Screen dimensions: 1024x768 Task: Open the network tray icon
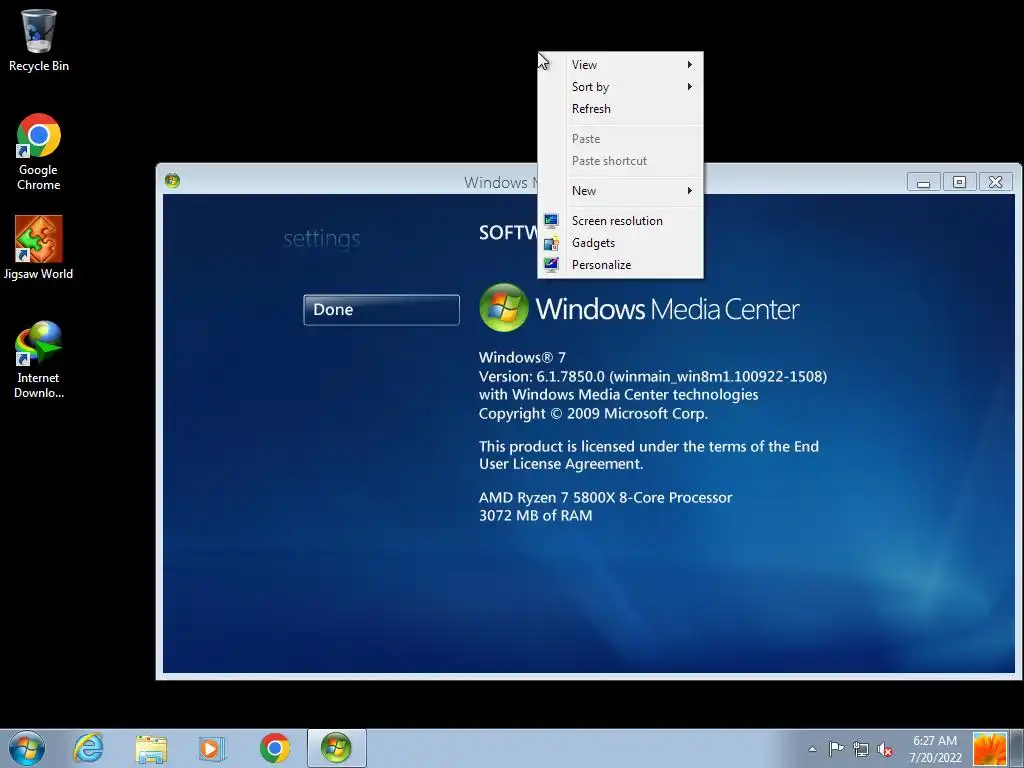click(861, 749)
